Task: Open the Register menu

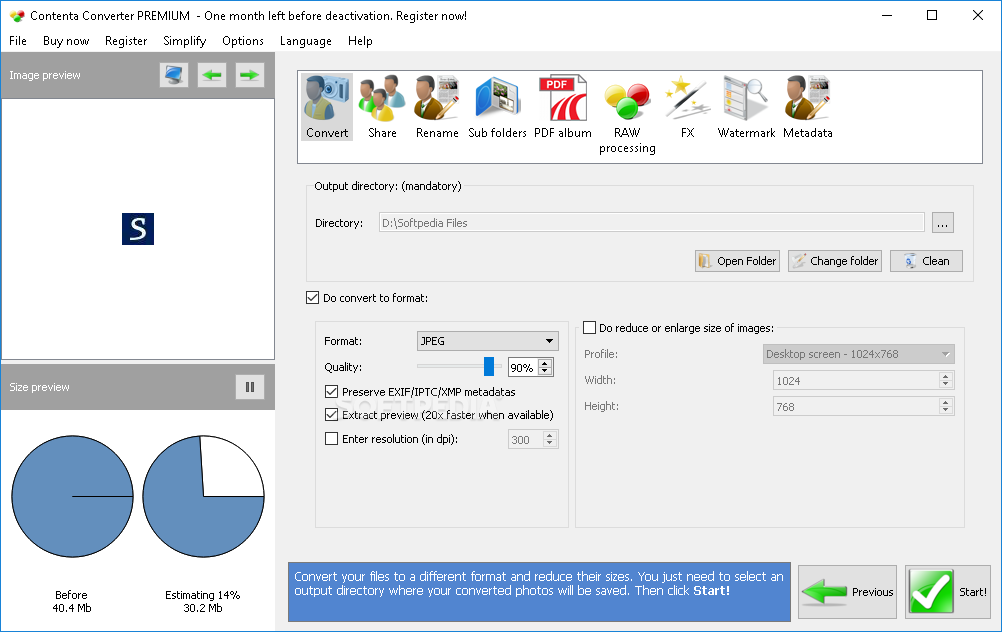Action: tap(126, 41)
